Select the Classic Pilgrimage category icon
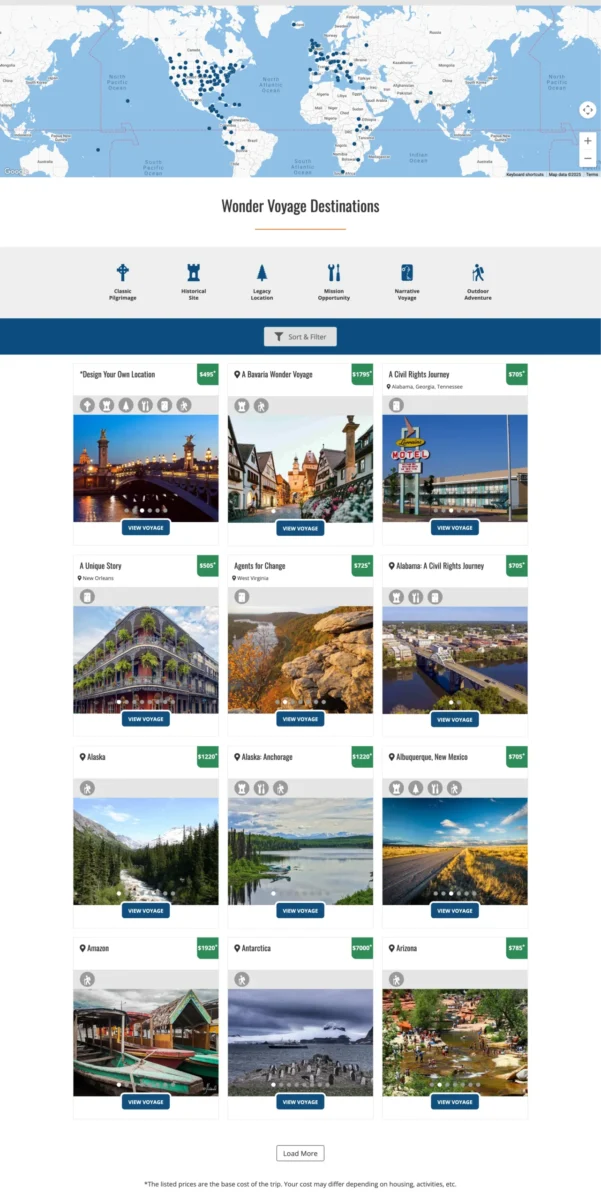Image resolution: width=601 pixels, height=1200 pixels. pyautogui.click(x=123, y=273)
